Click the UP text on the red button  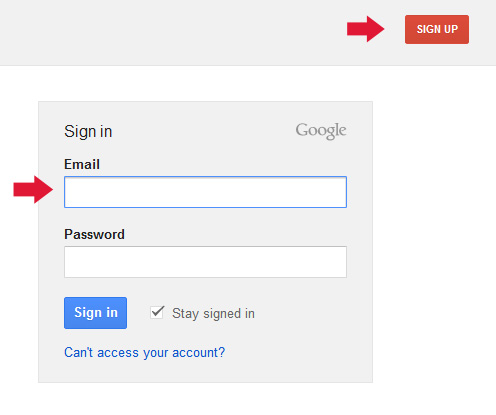coord(451,29)
